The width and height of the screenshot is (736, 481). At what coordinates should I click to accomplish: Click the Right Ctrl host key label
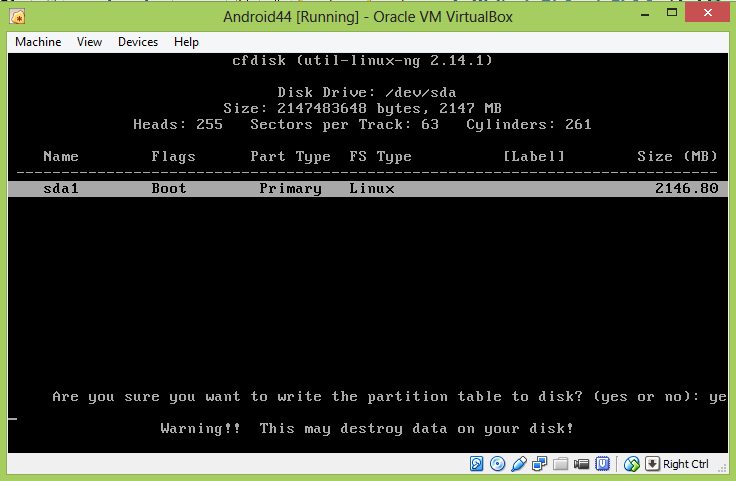pos(685,464)
